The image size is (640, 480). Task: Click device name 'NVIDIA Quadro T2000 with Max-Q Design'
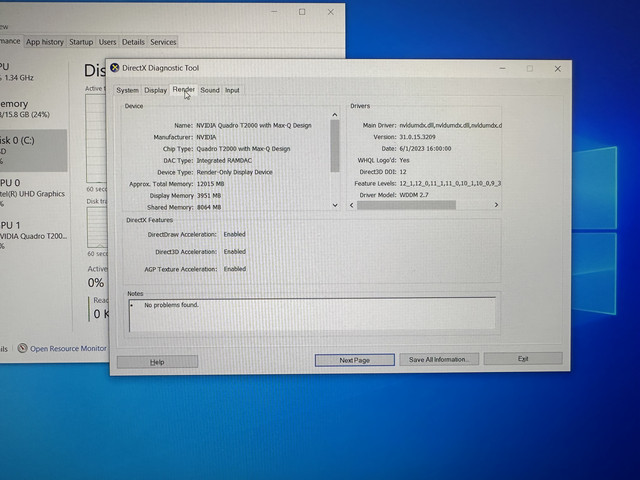point(254,125)
